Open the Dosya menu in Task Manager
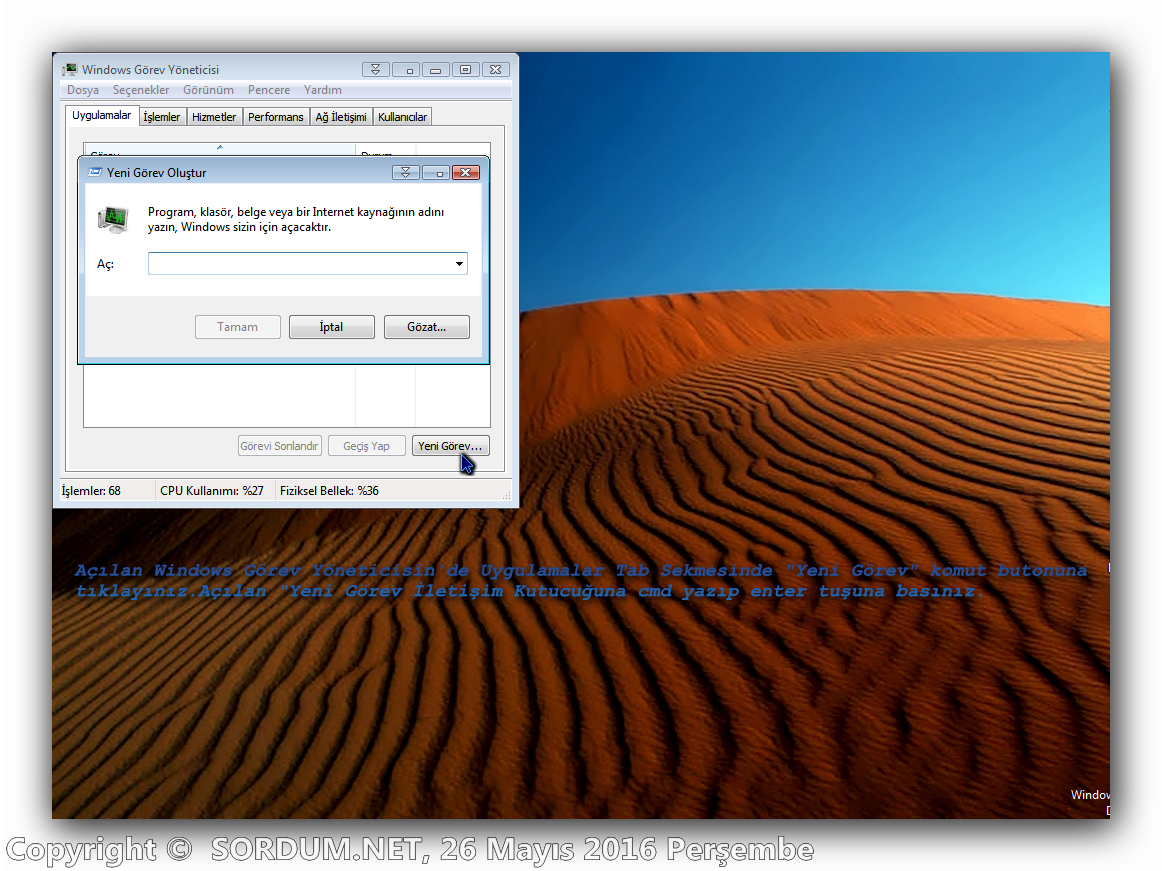This screenshot has height=871, width=1162. [x=82, y=90]
